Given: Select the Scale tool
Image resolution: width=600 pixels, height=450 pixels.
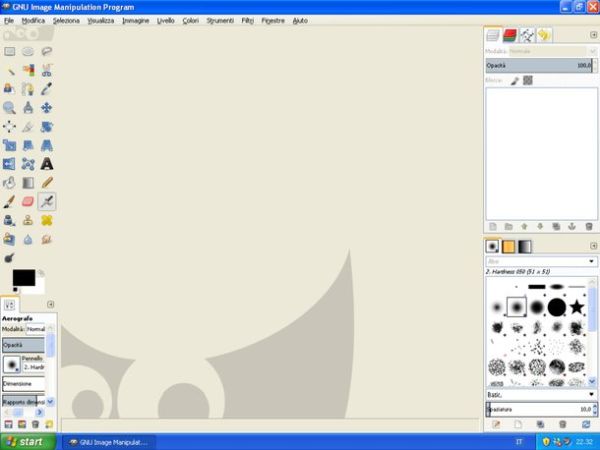Looking at the screenshot, I should pyautogui.click(x=10, y=145).
